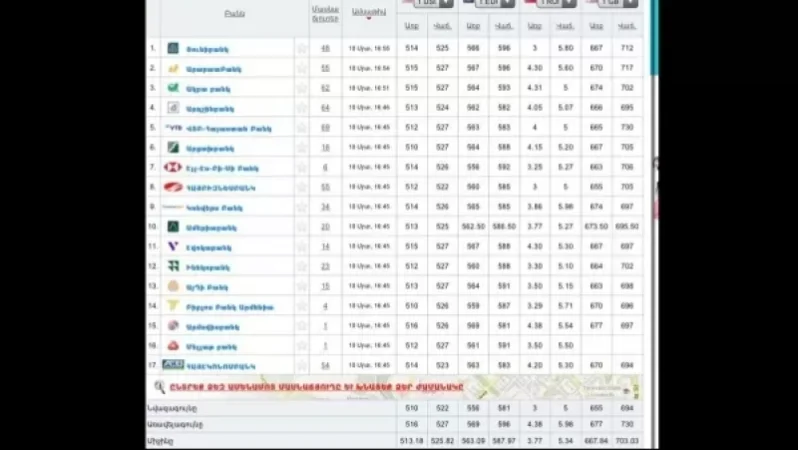This screenshot has width=798, height=450.
Task: Click the ACBA logo in row 17
Action: pyautogui.click(x=173, y=365)
